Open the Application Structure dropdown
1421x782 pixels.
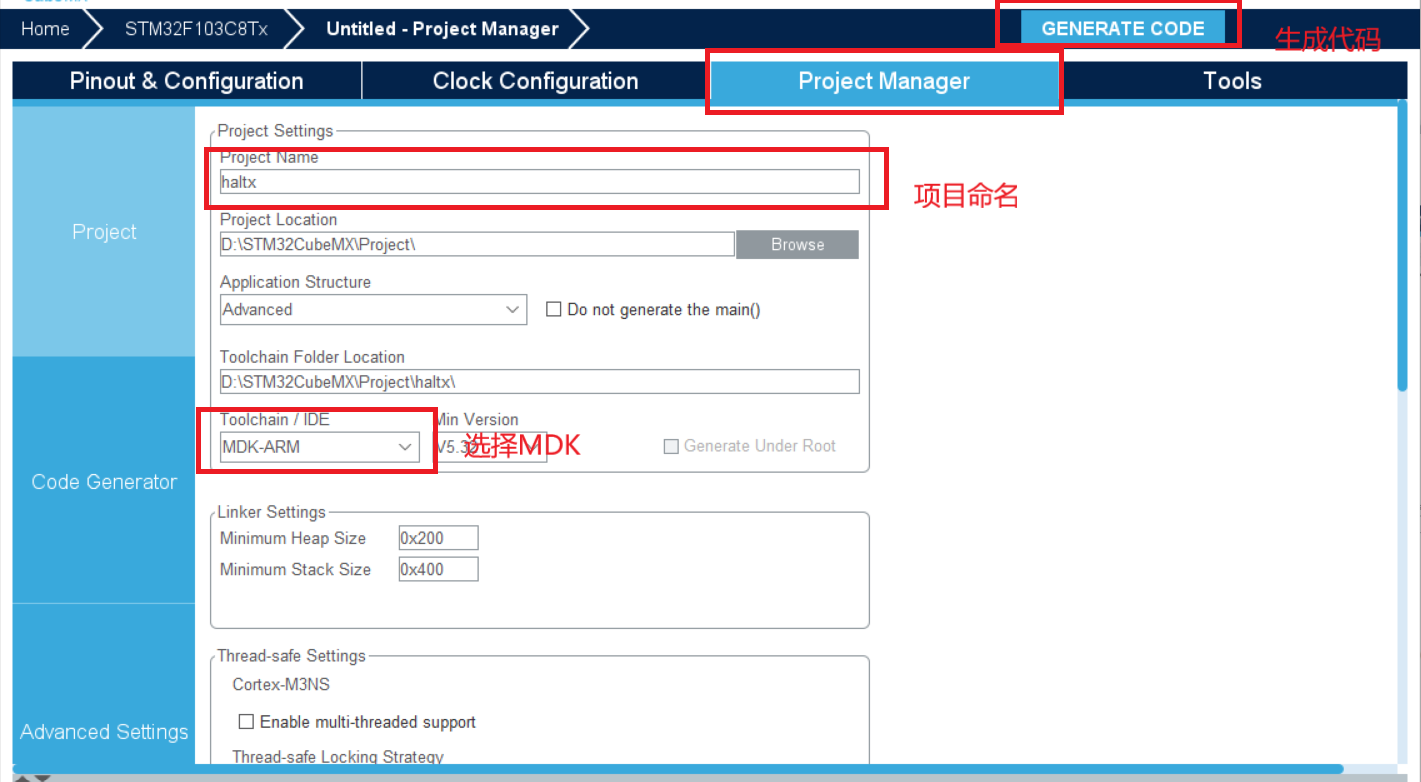(373, 310)
